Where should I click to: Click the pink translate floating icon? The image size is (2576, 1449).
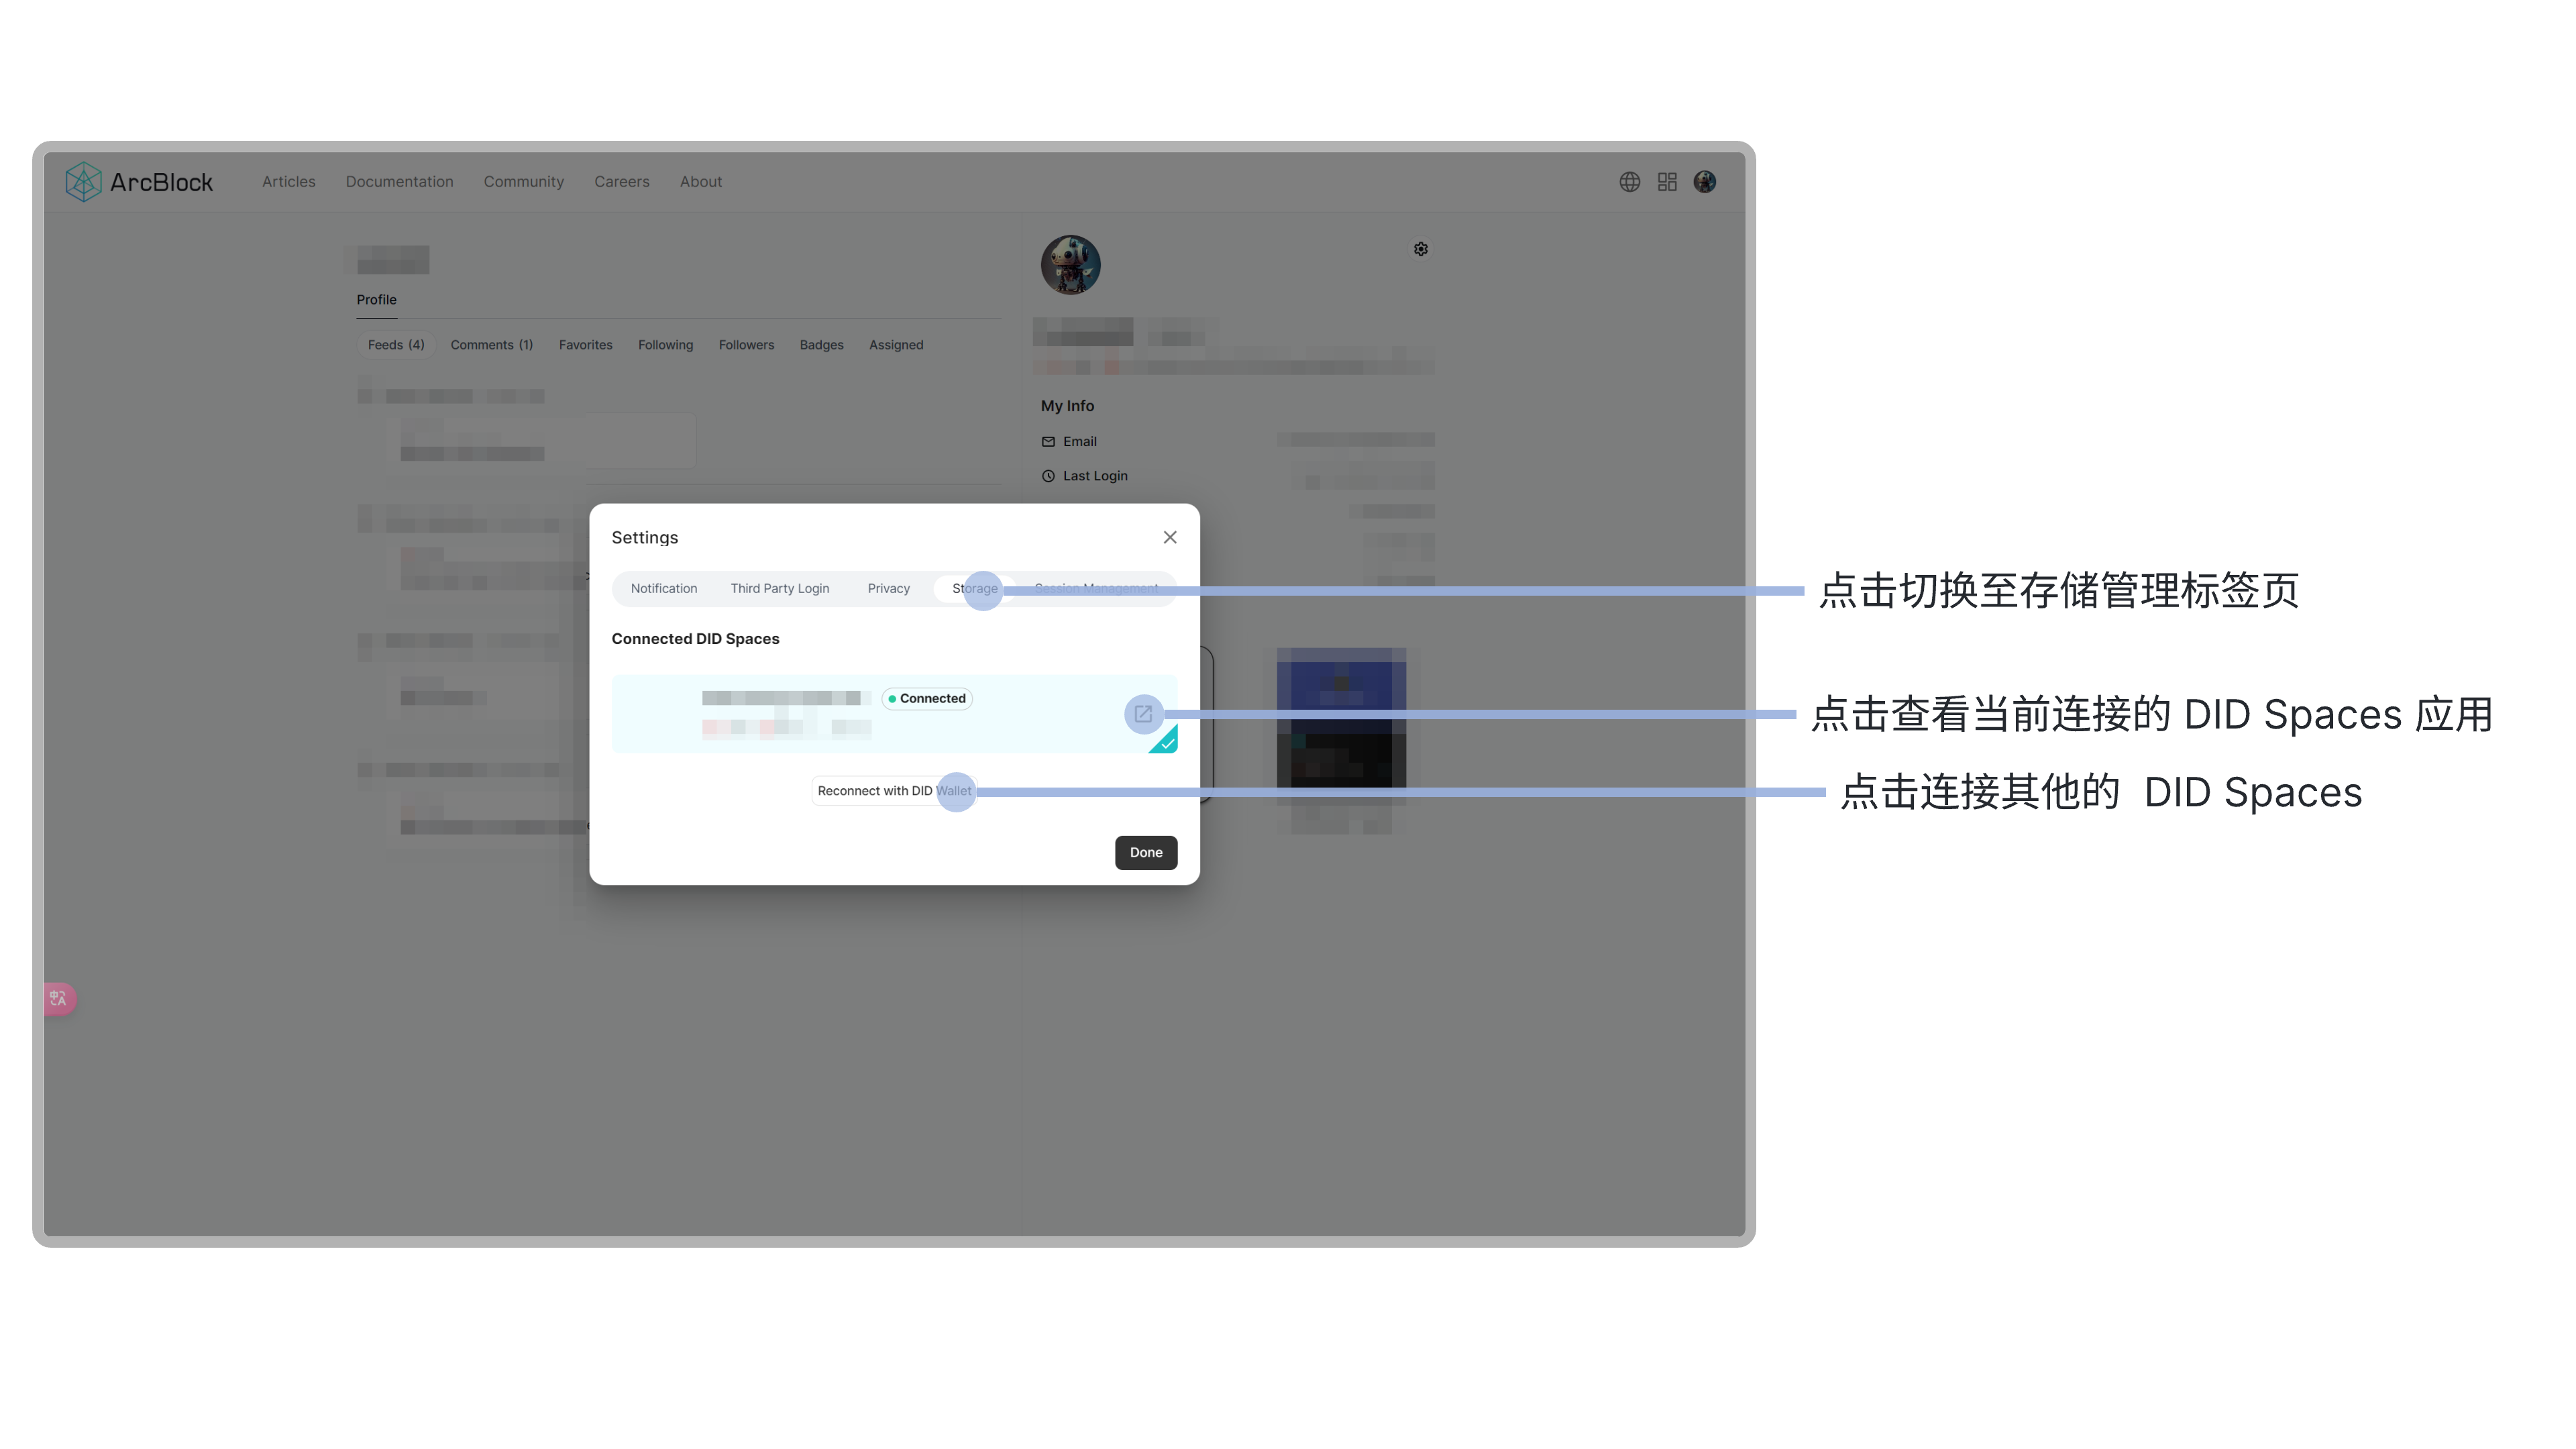coord(58,998)
